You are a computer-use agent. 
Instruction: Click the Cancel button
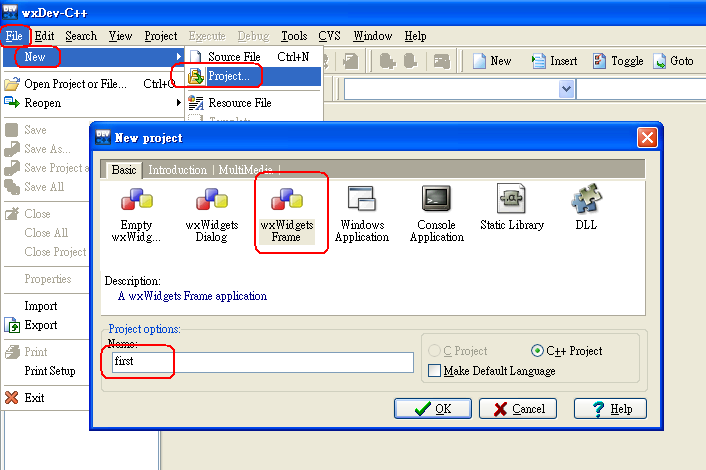pos(518,409)
